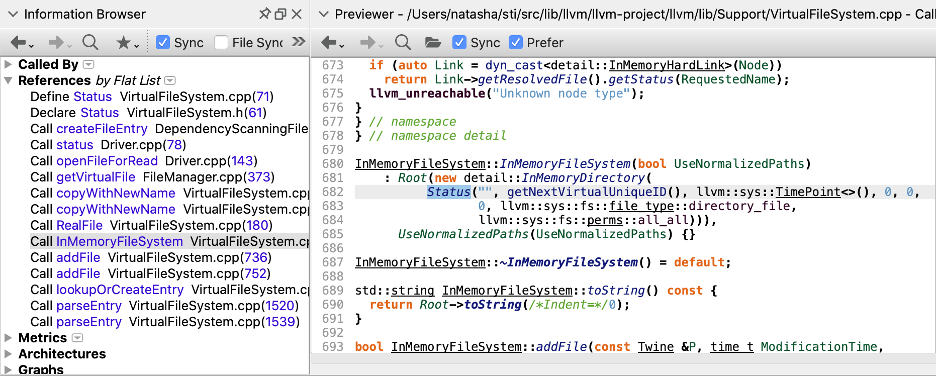The image size is (936, 376).
Task: Click highlighted Status identifier on line 682
Action: pyautogui.click(x=448, y=192)
